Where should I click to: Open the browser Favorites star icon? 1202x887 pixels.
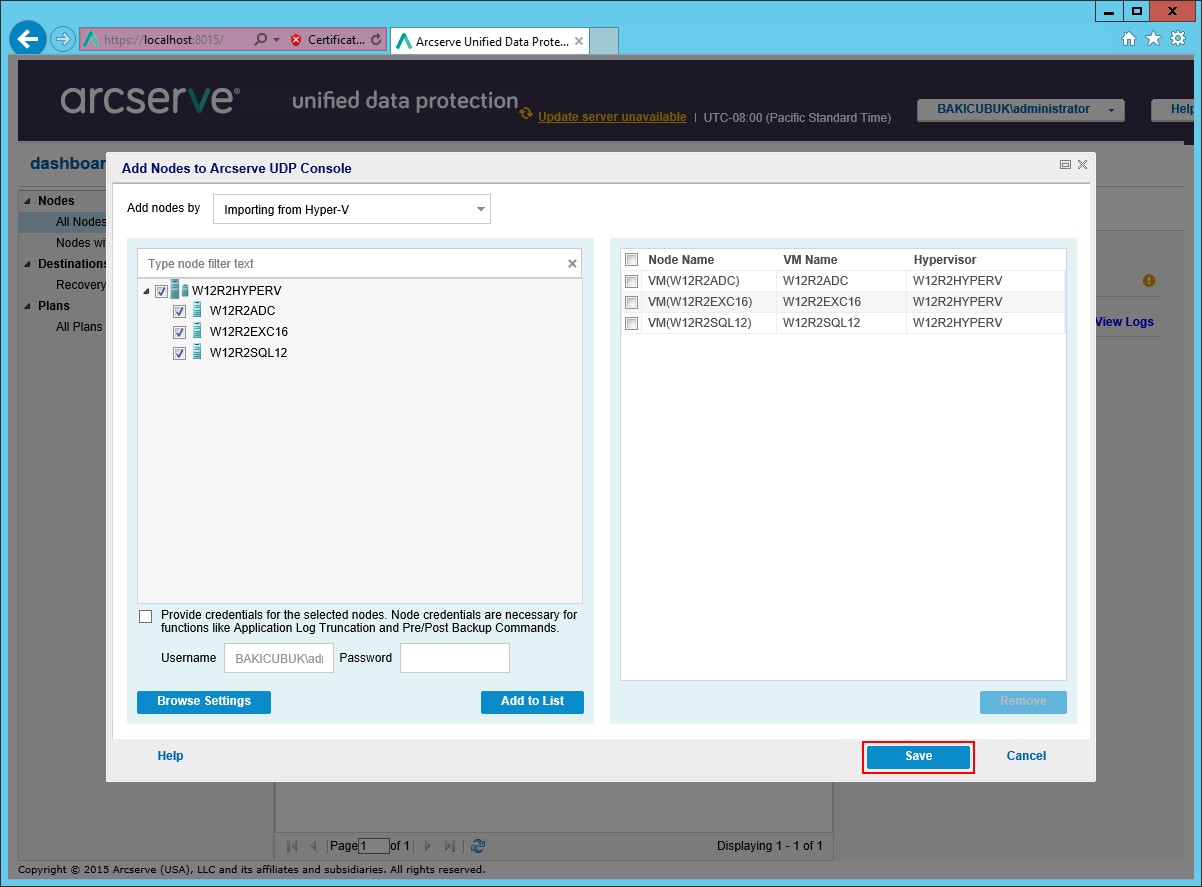[1153, 38]
